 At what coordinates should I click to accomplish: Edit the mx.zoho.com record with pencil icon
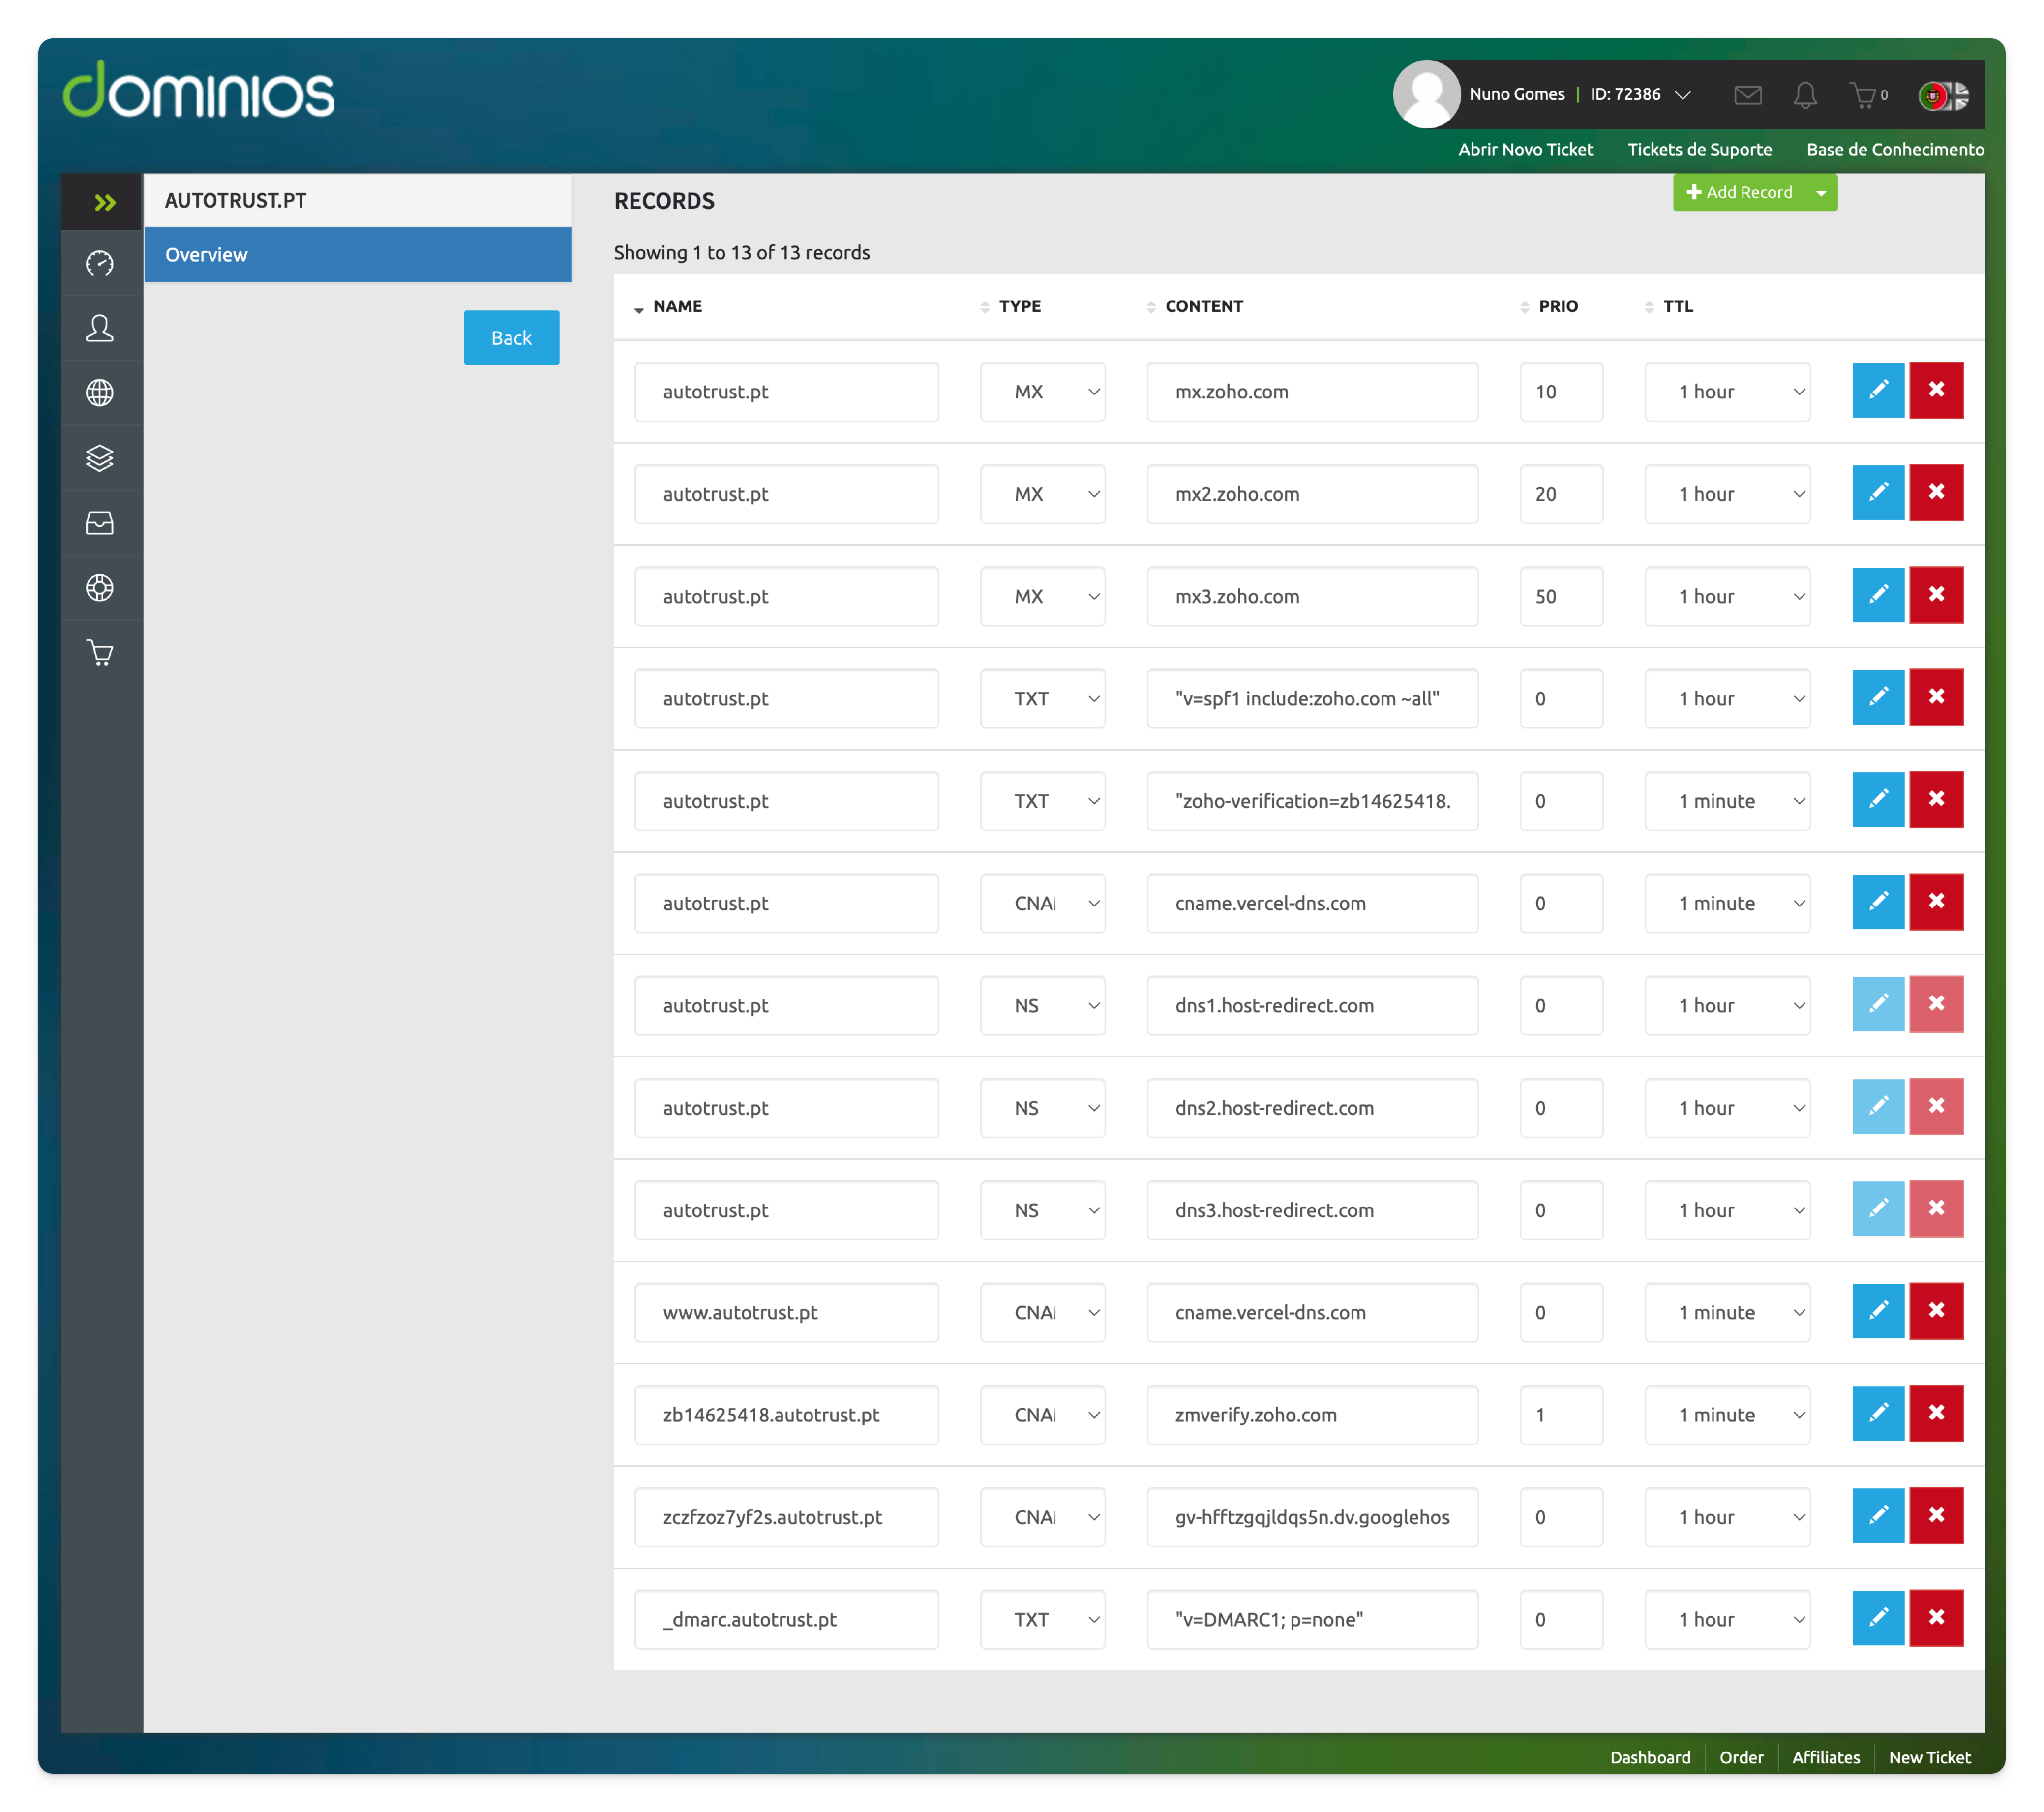point(1877,390)
